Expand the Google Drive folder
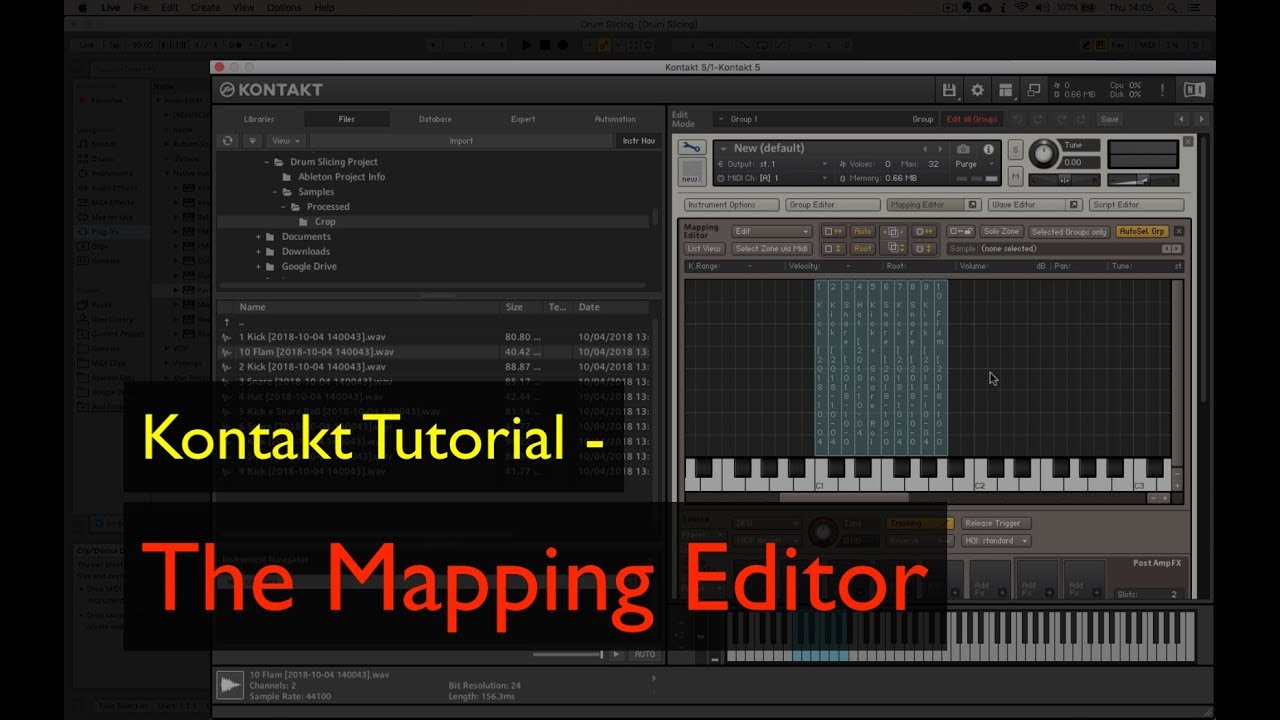This screenshot has width=1280, height=720. [258, 267]
